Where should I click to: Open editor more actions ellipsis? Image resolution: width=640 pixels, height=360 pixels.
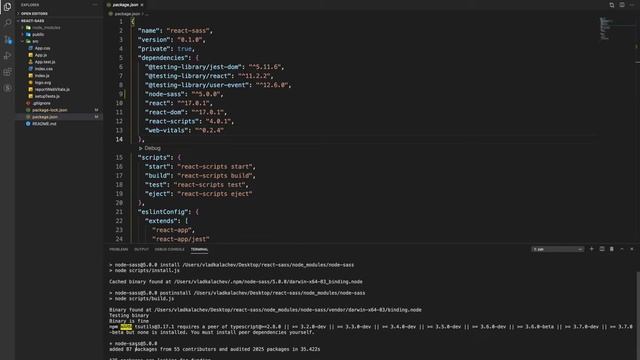click(632, 5)
